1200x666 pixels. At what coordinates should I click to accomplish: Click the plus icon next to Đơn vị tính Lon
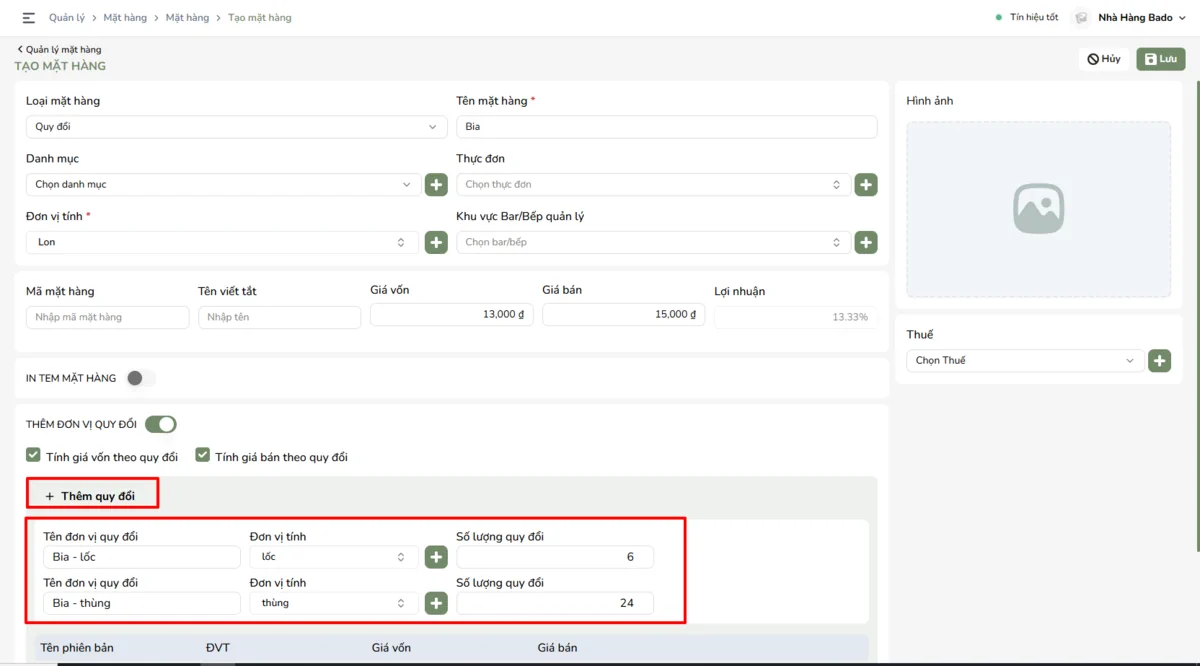coord(436,242)
